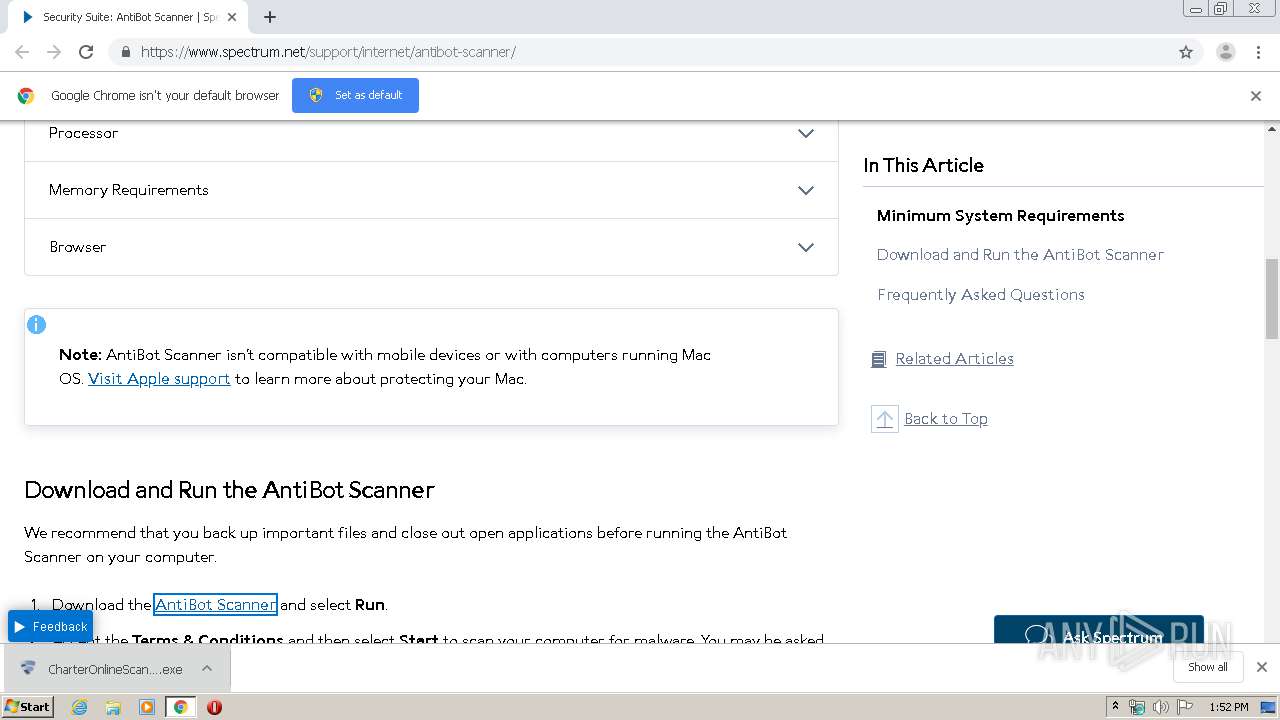Click the taskbar clock showing 1:52 PM

(1228, 707)
